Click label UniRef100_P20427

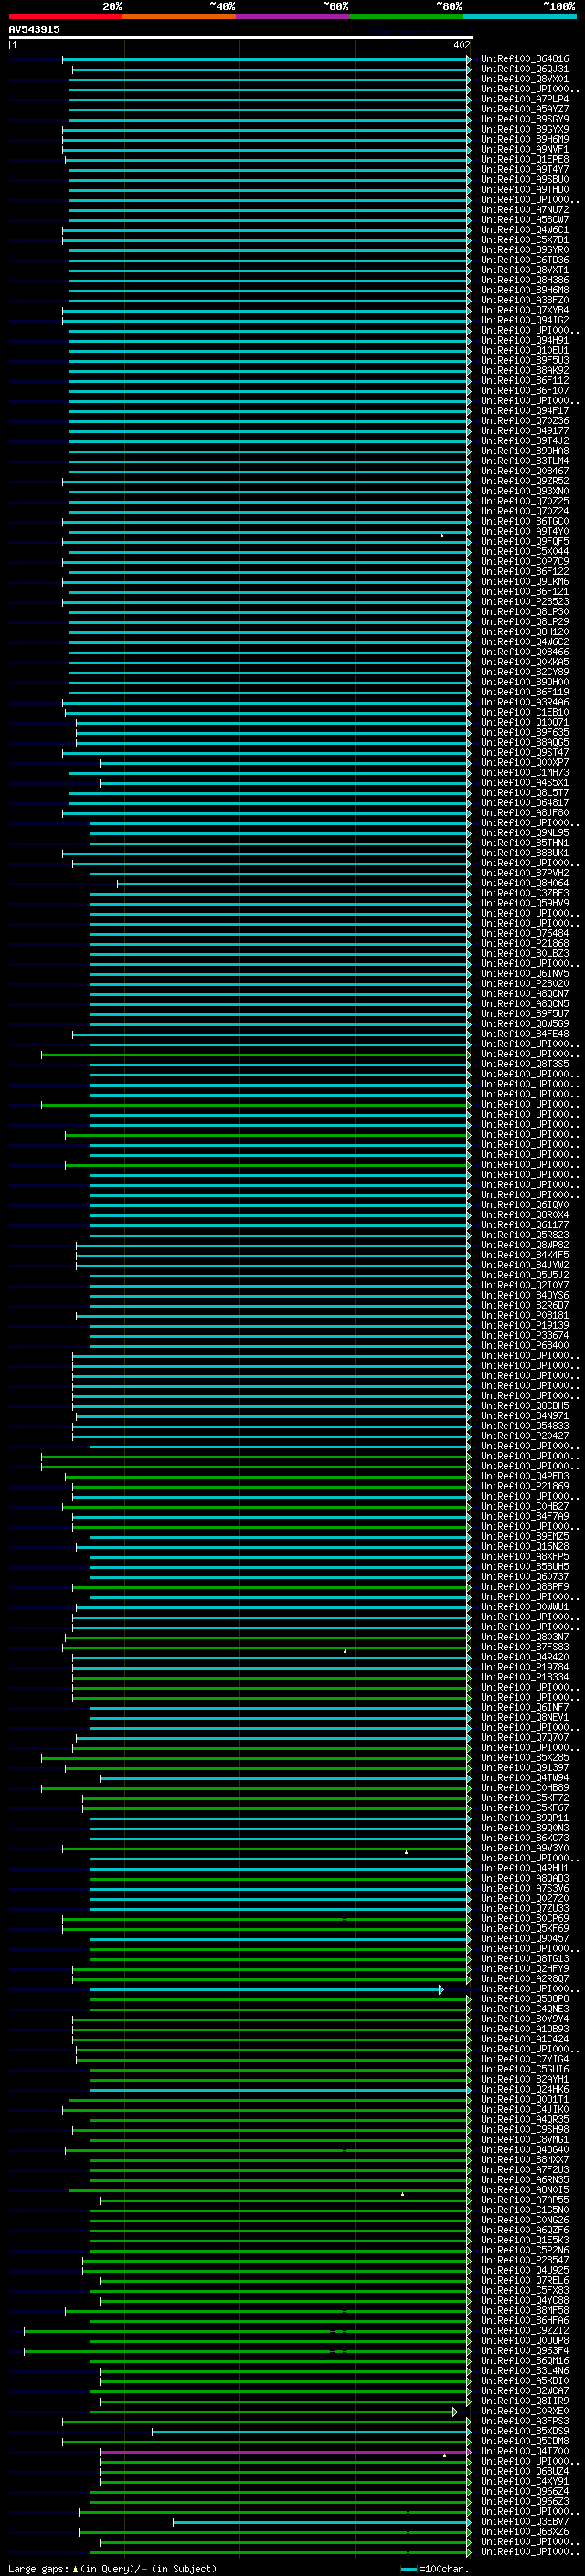point(525,1436)
